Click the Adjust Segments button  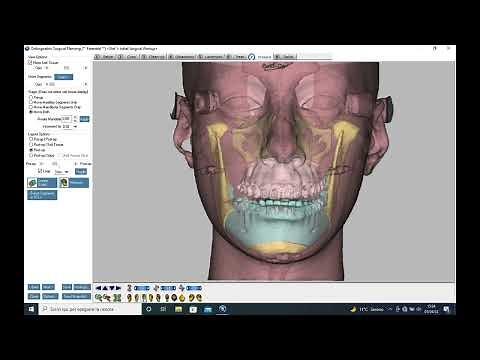[x=42, y=195]
